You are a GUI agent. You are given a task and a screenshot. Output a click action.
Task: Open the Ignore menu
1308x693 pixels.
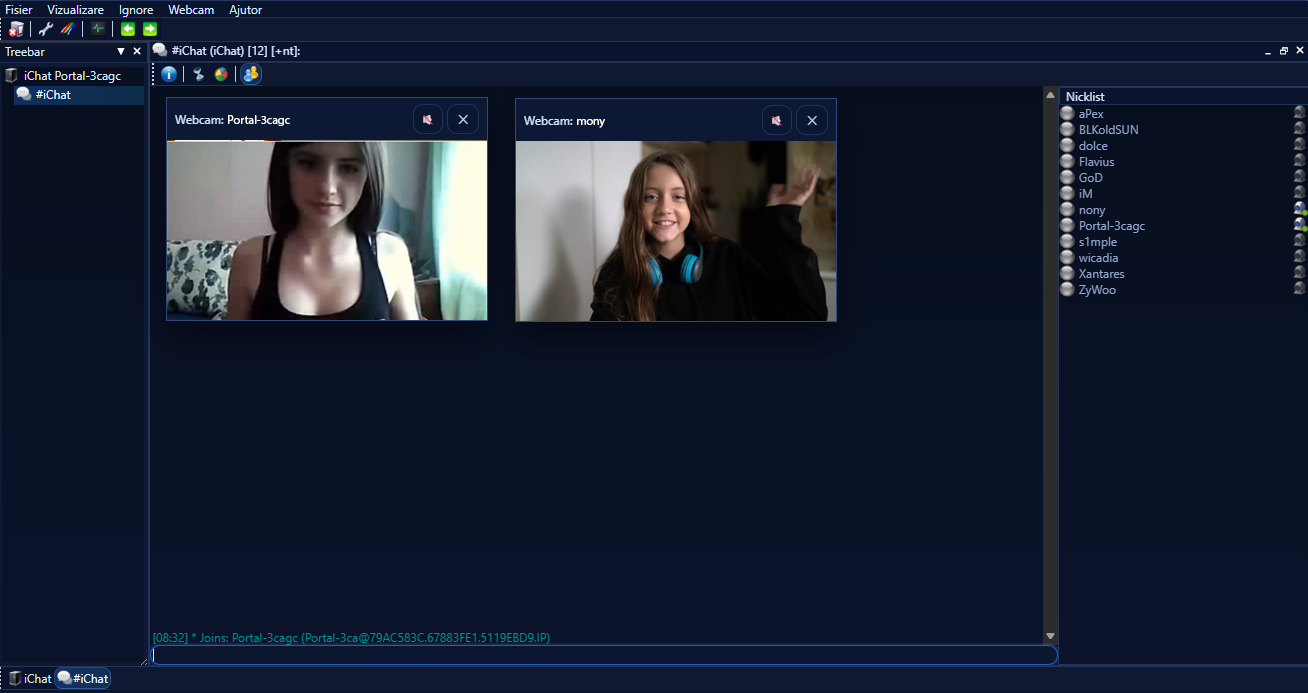click(136, 10)
